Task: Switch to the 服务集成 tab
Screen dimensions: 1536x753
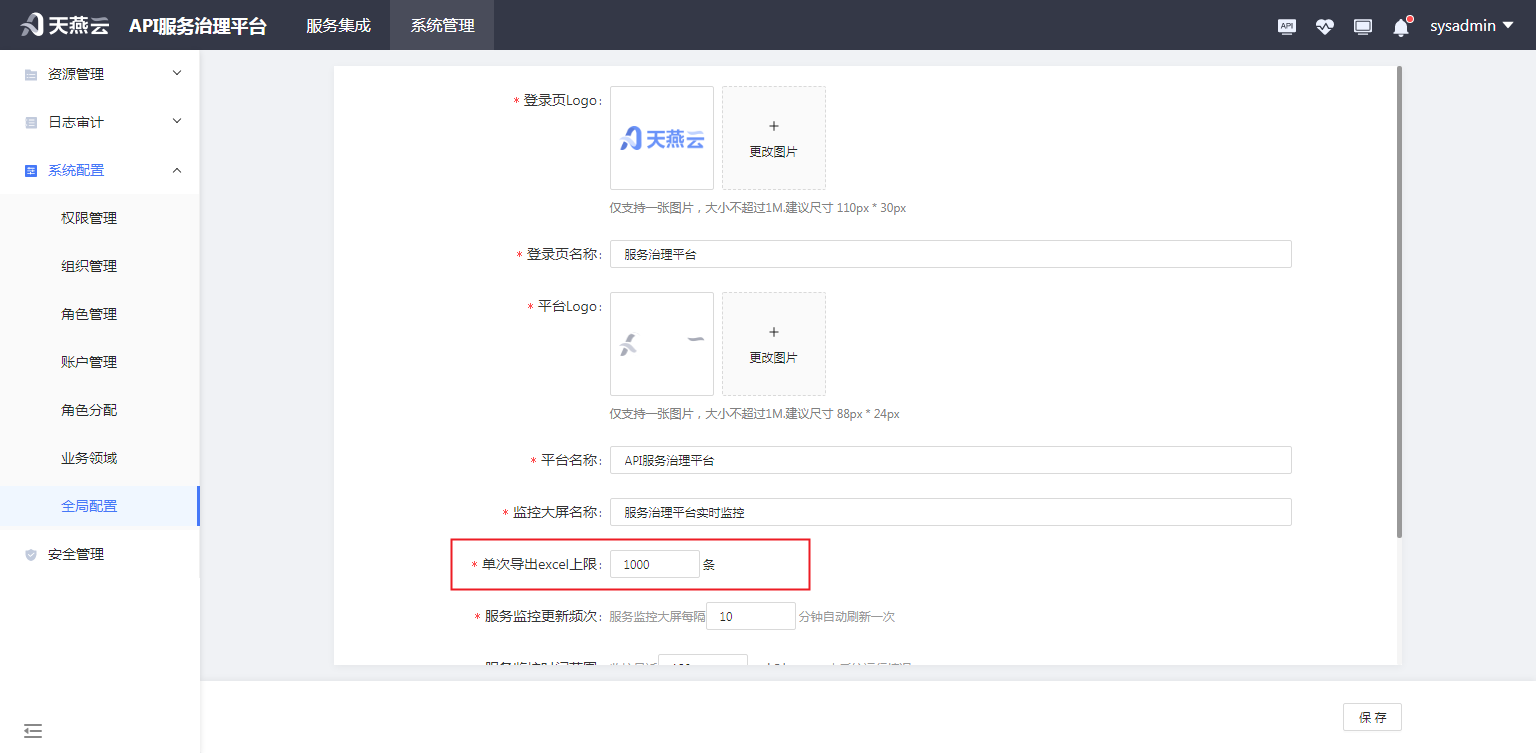Action: pos(338,26)
